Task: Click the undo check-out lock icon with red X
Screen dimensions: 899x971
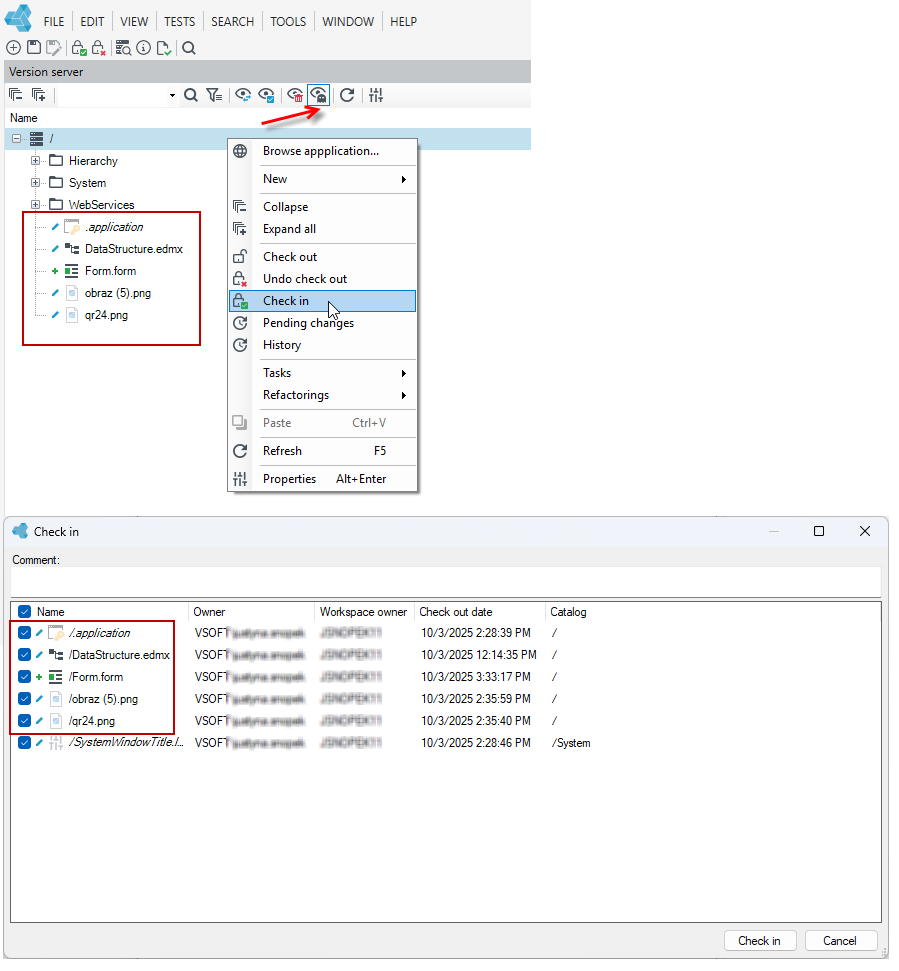Action: (x=98, y=48)
